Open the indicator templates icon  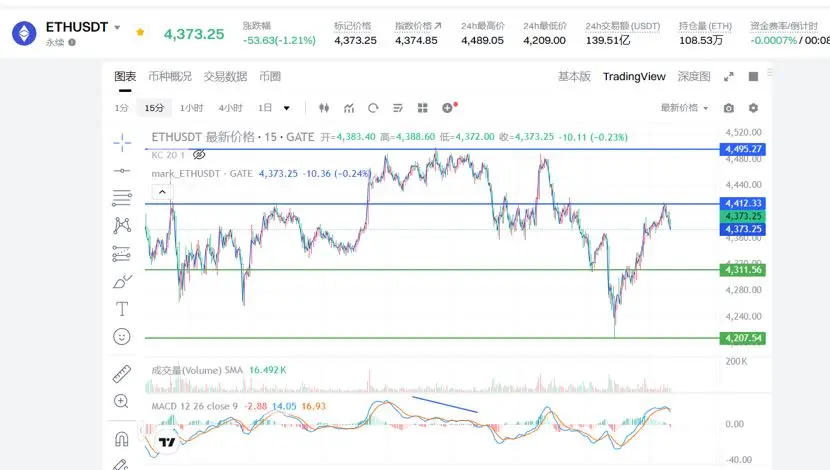398,108
